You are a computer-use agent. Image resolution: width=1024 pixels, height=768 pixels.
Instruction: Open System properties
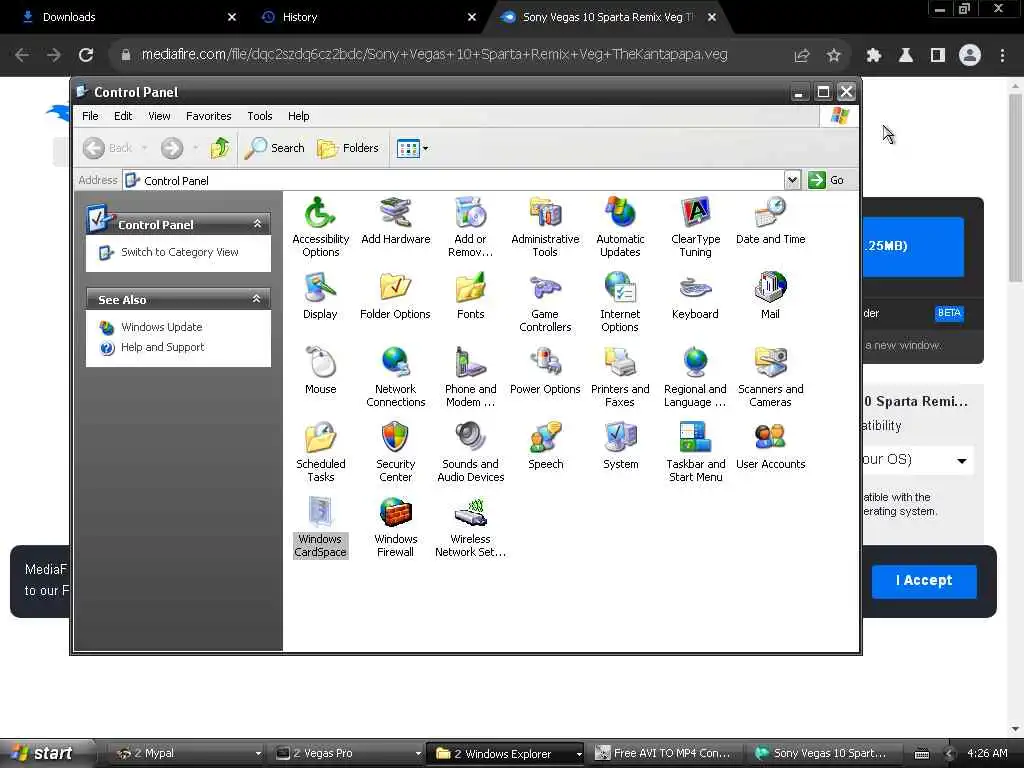point(620,446)
